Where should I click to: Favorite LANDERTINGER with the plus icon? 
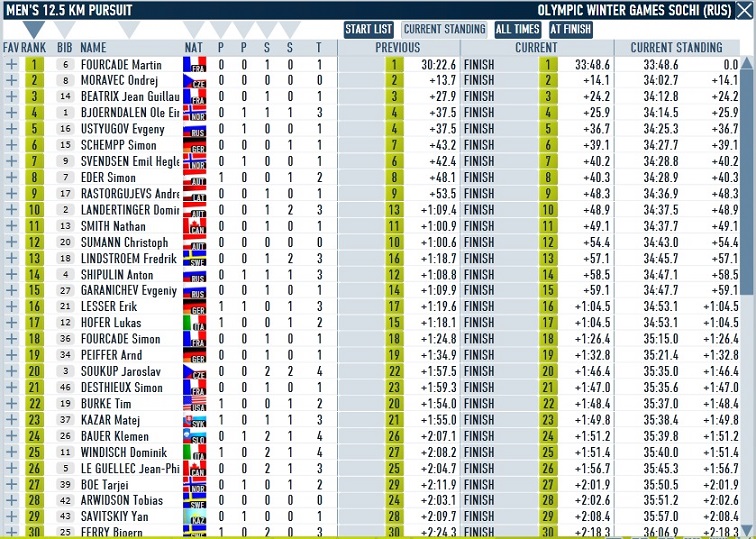(11, 210)
